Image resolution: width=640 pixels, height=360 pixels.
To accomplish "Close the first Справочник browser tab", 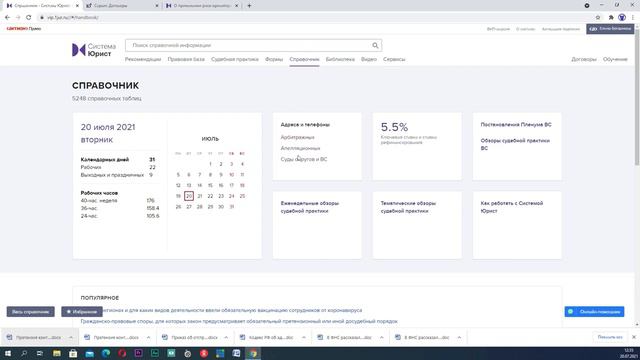I will [77, 6].
